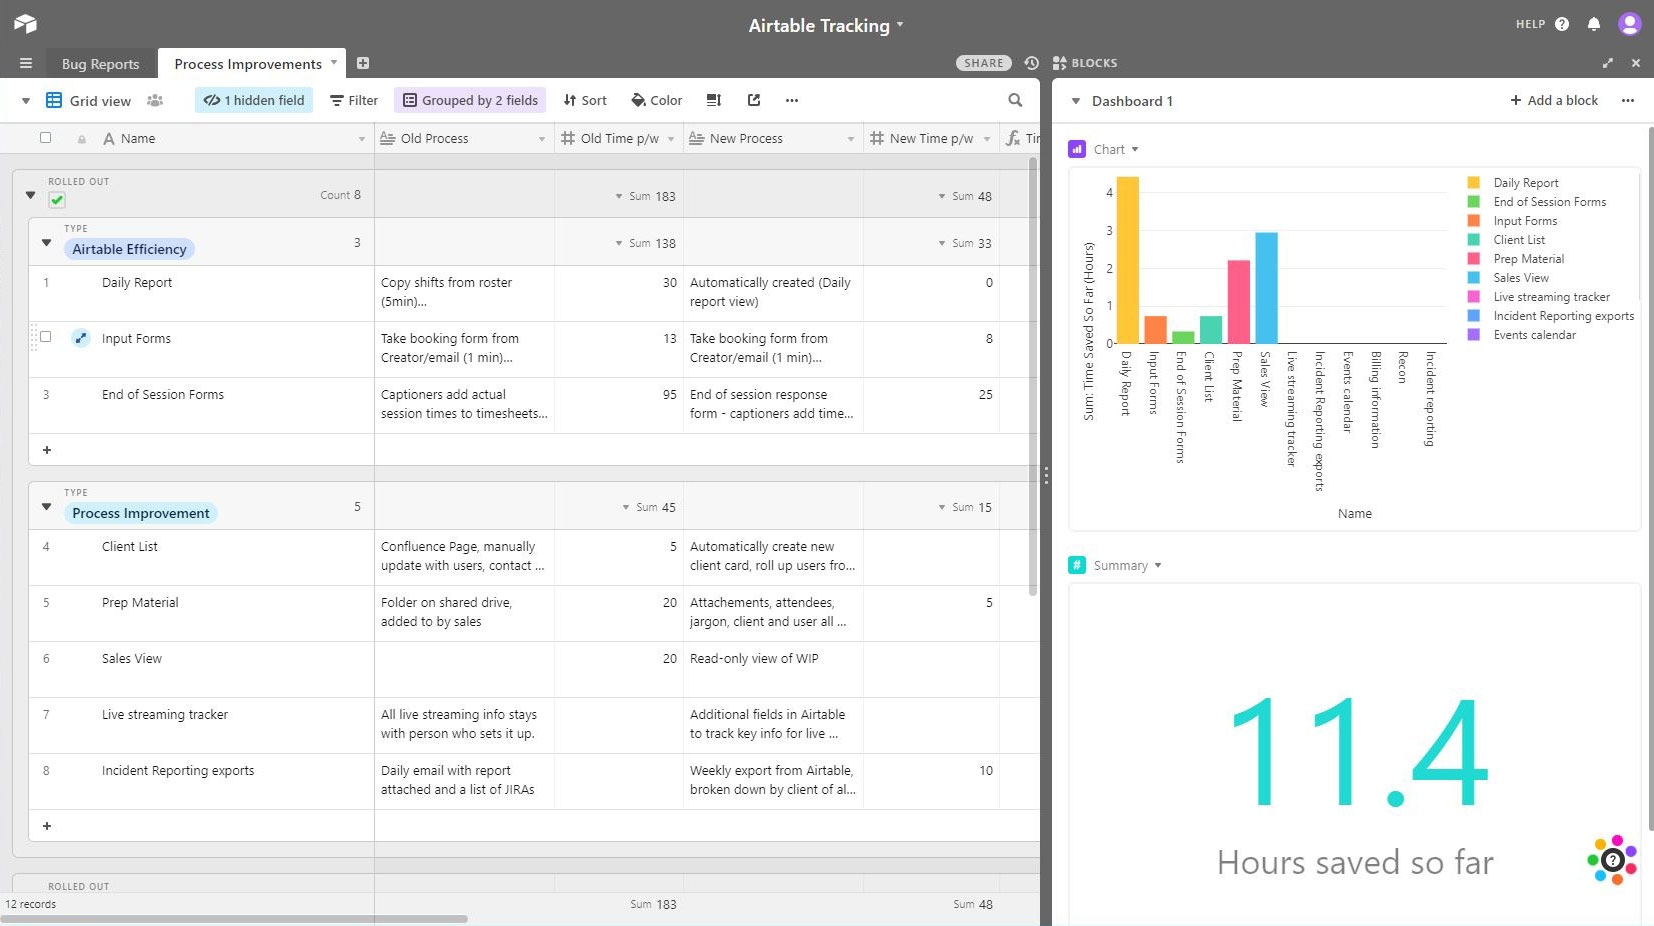Open more view options ellipsis
1654x926 pixels.
(x=792, y=100)
